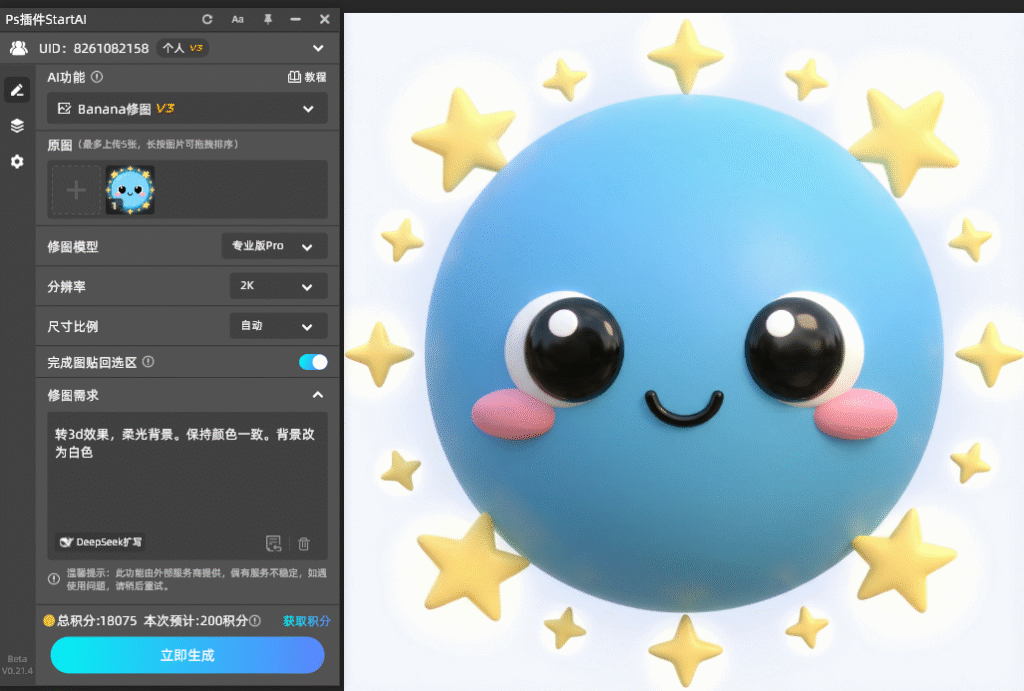Open the layers stack icon in the sidebar
1024x691 pixels.
coord(17,126)
